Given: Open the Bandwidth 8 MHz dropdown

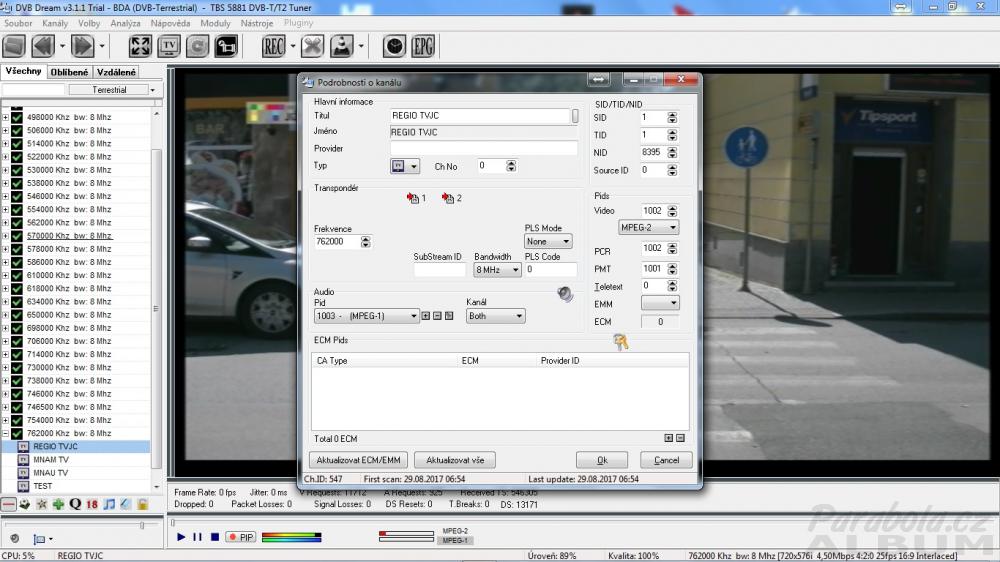Looking at the screenshot, I should pos(497,270).
